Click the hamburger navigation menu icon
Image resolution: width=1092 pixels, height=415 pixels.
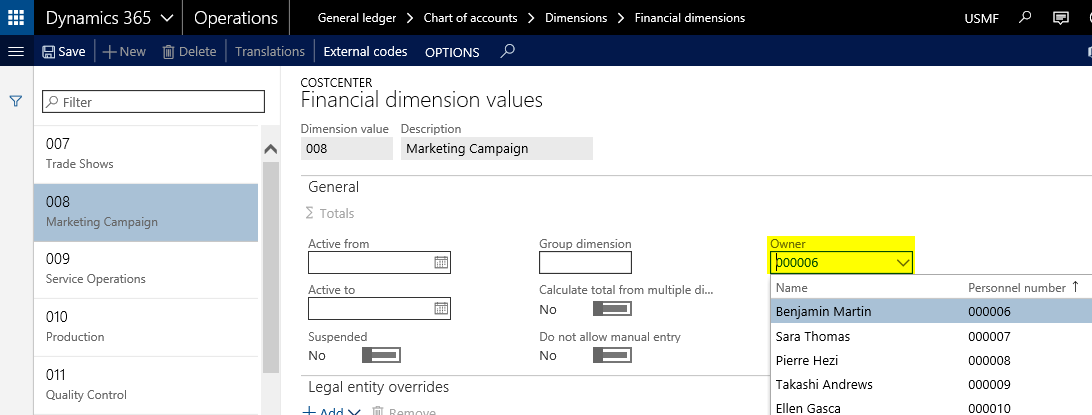(16, 52)
